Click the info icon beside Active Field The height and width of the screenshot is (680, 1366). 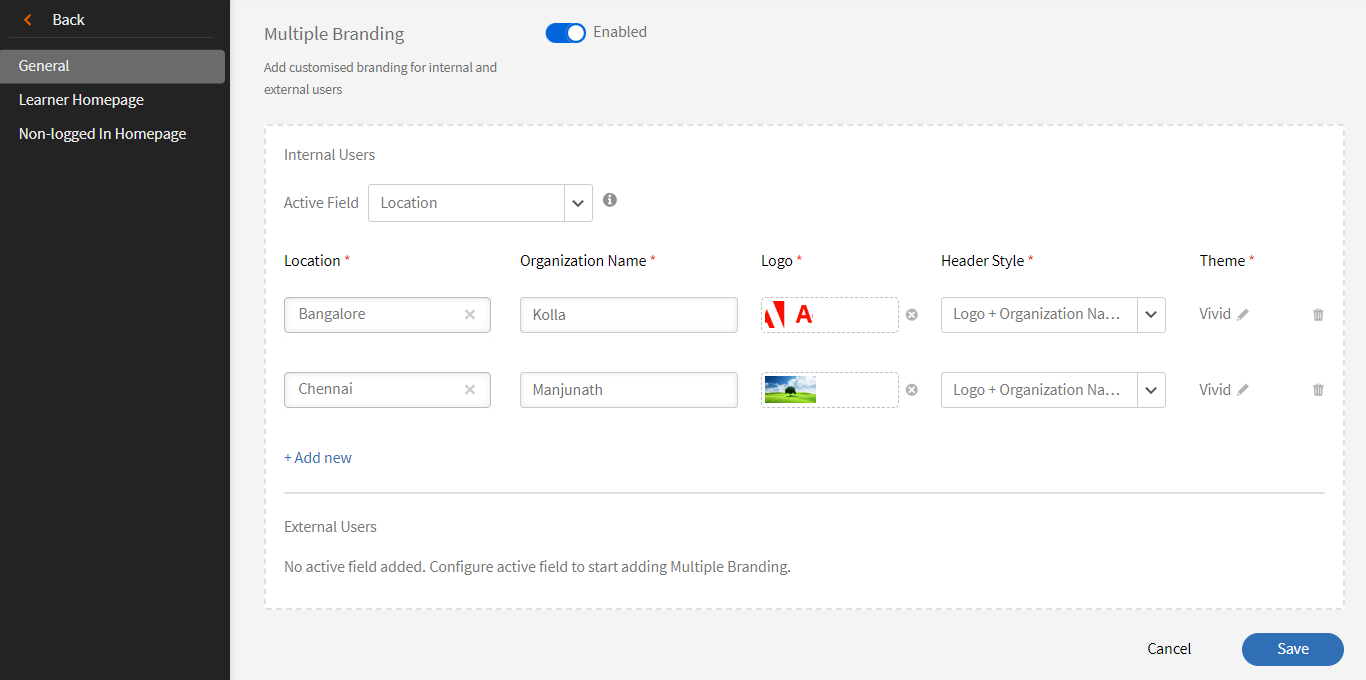pyautogui.click(x=610, y=200)
